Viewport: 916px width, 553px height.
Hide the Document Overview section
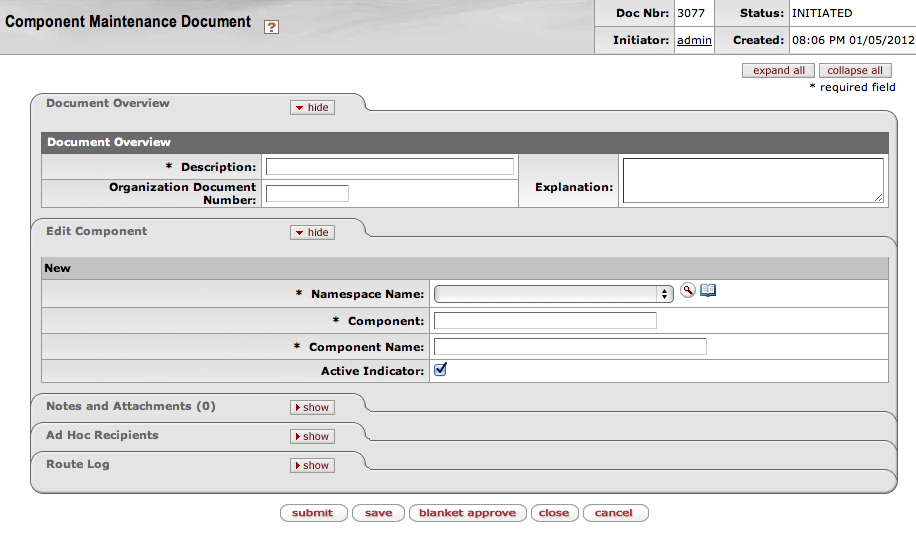coord(313,107)
